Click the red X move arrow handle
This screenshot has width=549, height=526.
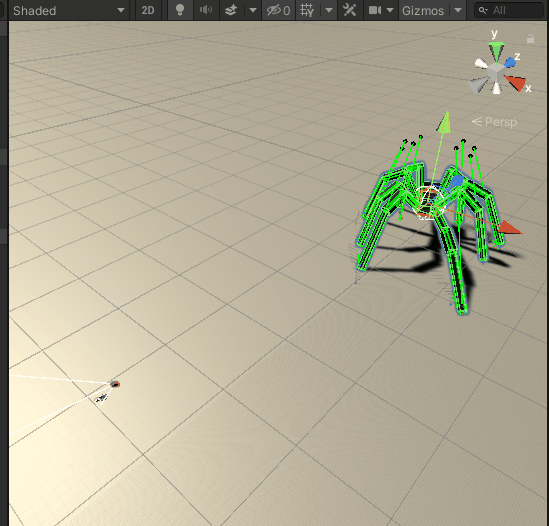tap(510, 228)
